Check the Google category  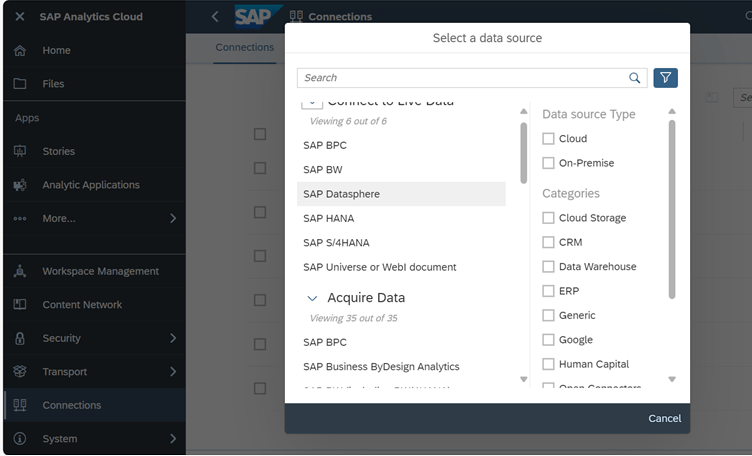point(548,339)
